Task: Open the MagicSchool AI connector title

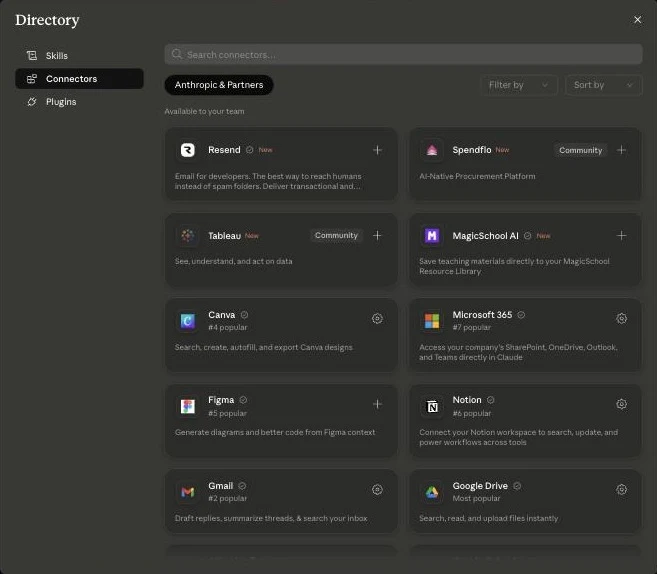Action: point(486,236)
